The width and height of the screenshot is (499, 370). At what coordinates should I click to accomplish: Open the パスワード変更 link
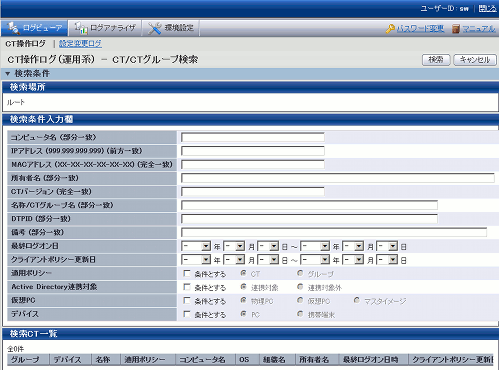click(420, 29)
